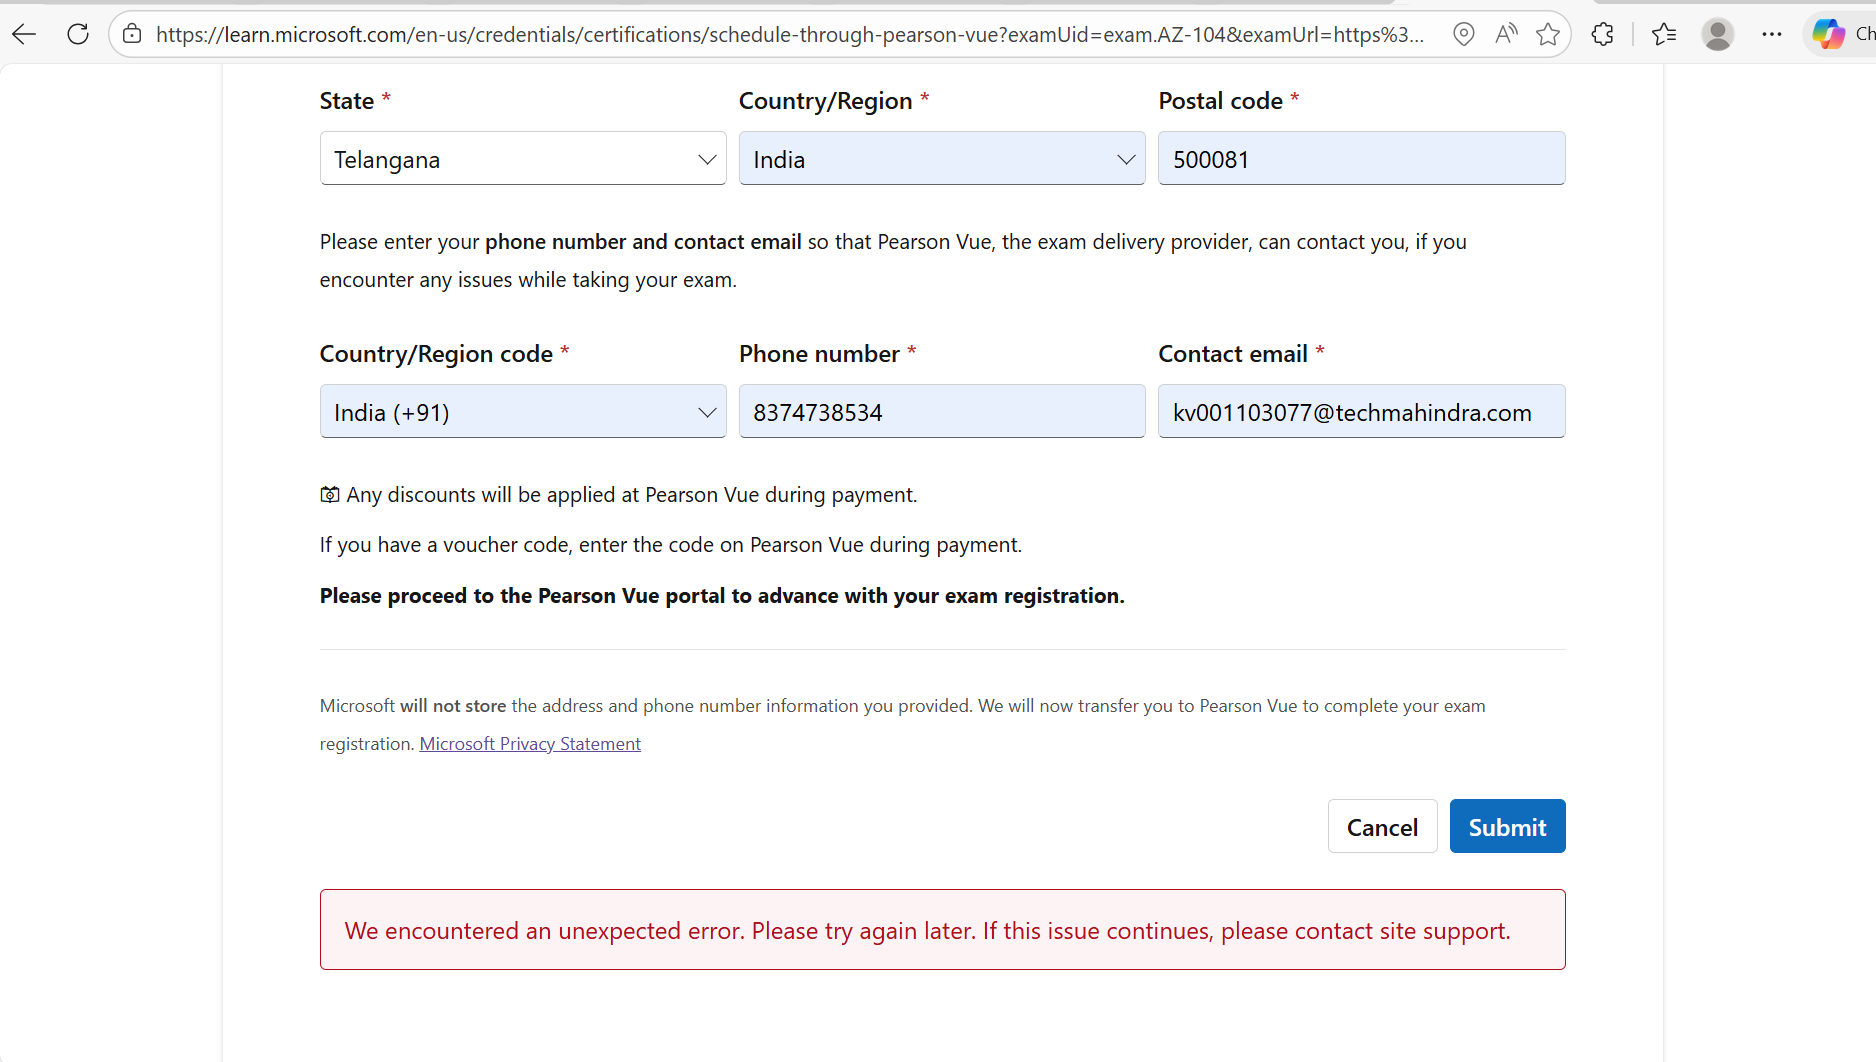Open the location permission icon in address bar
Image resolution: width=1876 pixels, height=1062 pixels.
point(1464,34)
